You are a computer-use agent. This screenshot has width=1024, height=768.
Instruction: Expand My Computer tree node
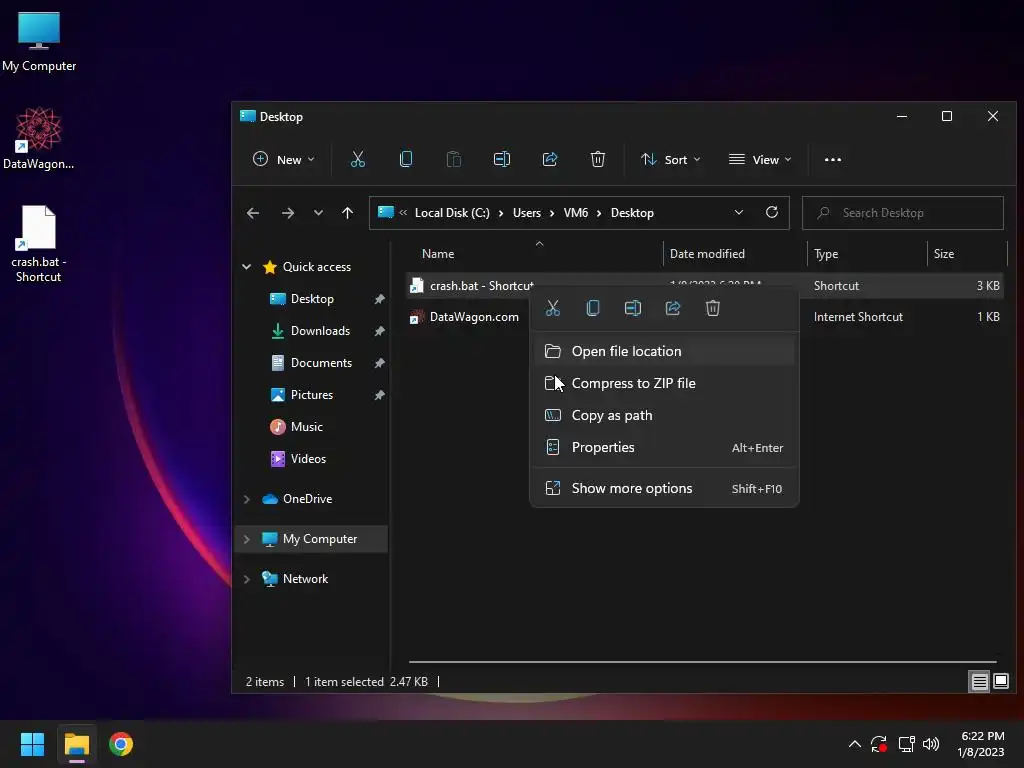247,539
